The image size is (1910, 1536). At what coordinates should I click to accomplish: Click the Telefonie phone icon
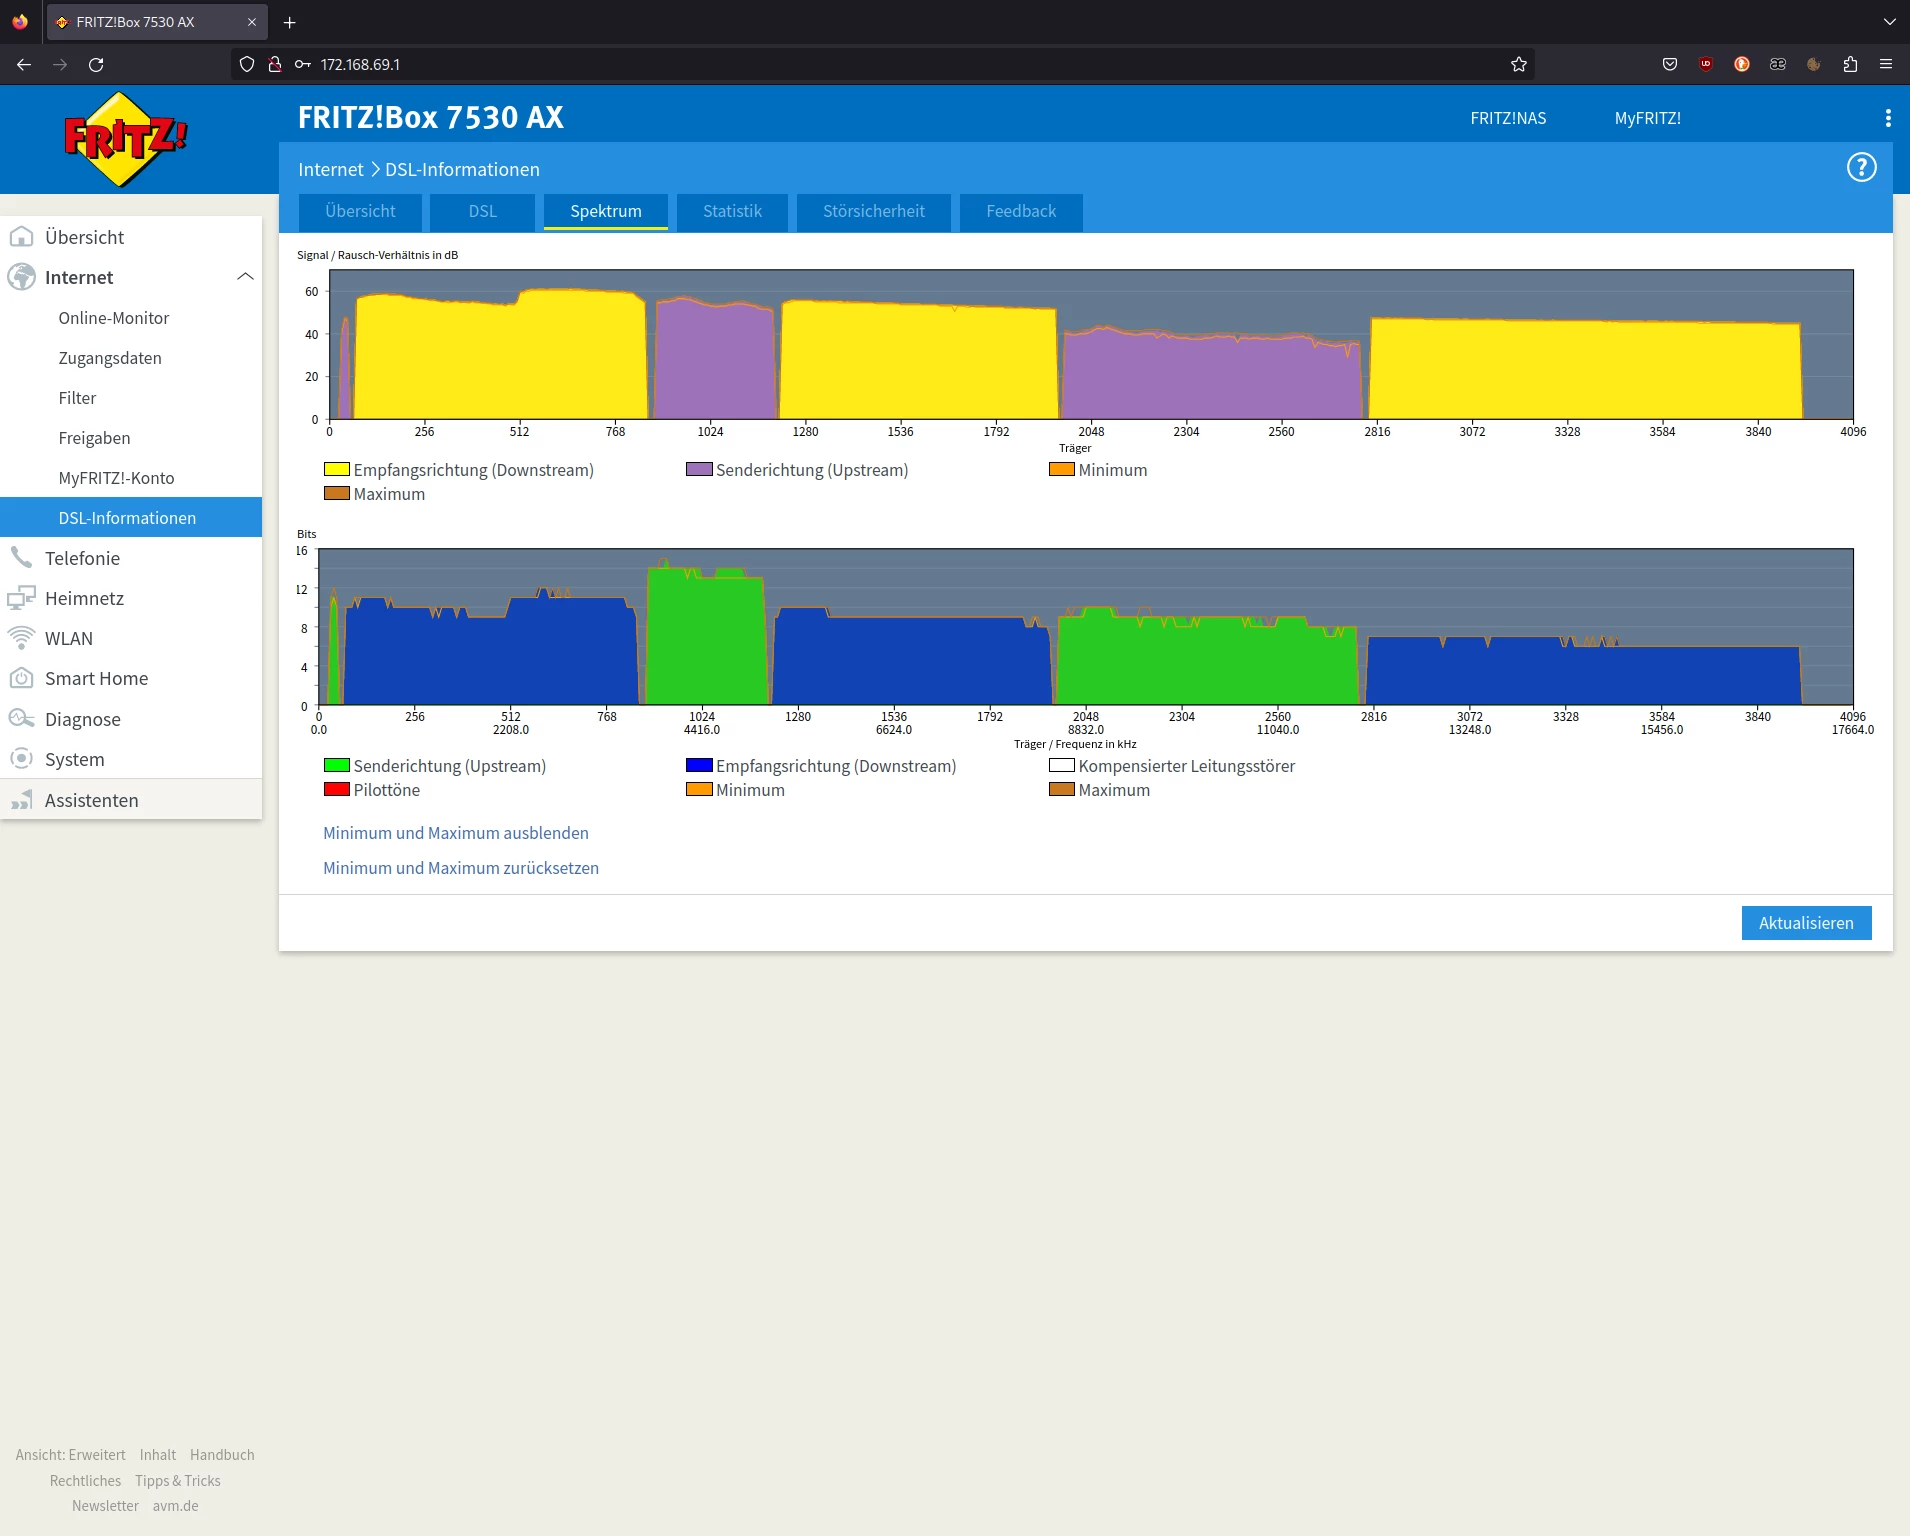21,558
